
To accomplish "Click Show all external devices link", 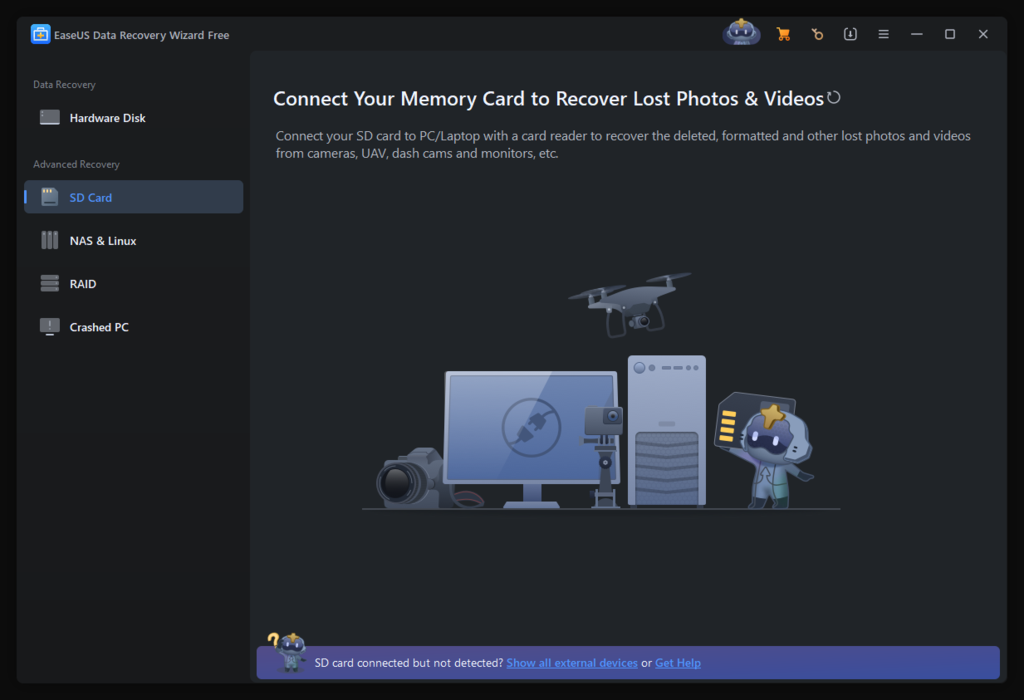I will [x=572, y=663].
